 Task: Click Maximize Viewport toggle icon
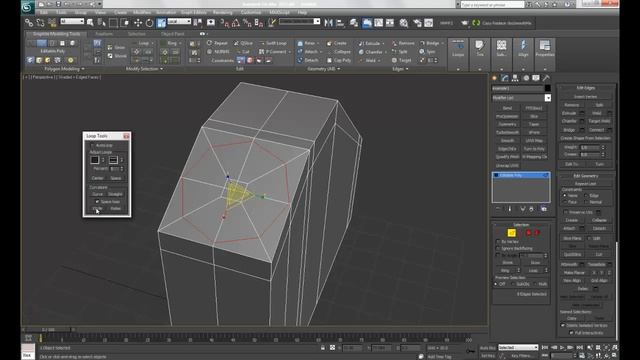pos(615,356)
